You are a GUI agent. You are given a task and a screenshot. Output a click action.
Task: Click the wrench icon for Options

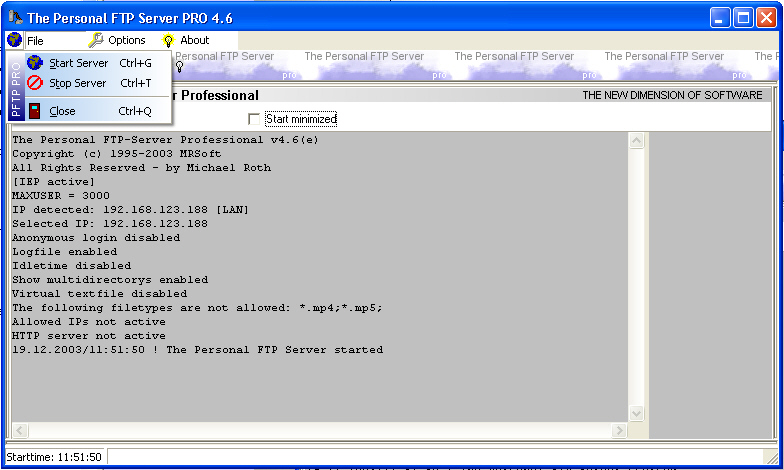(96, 40)
